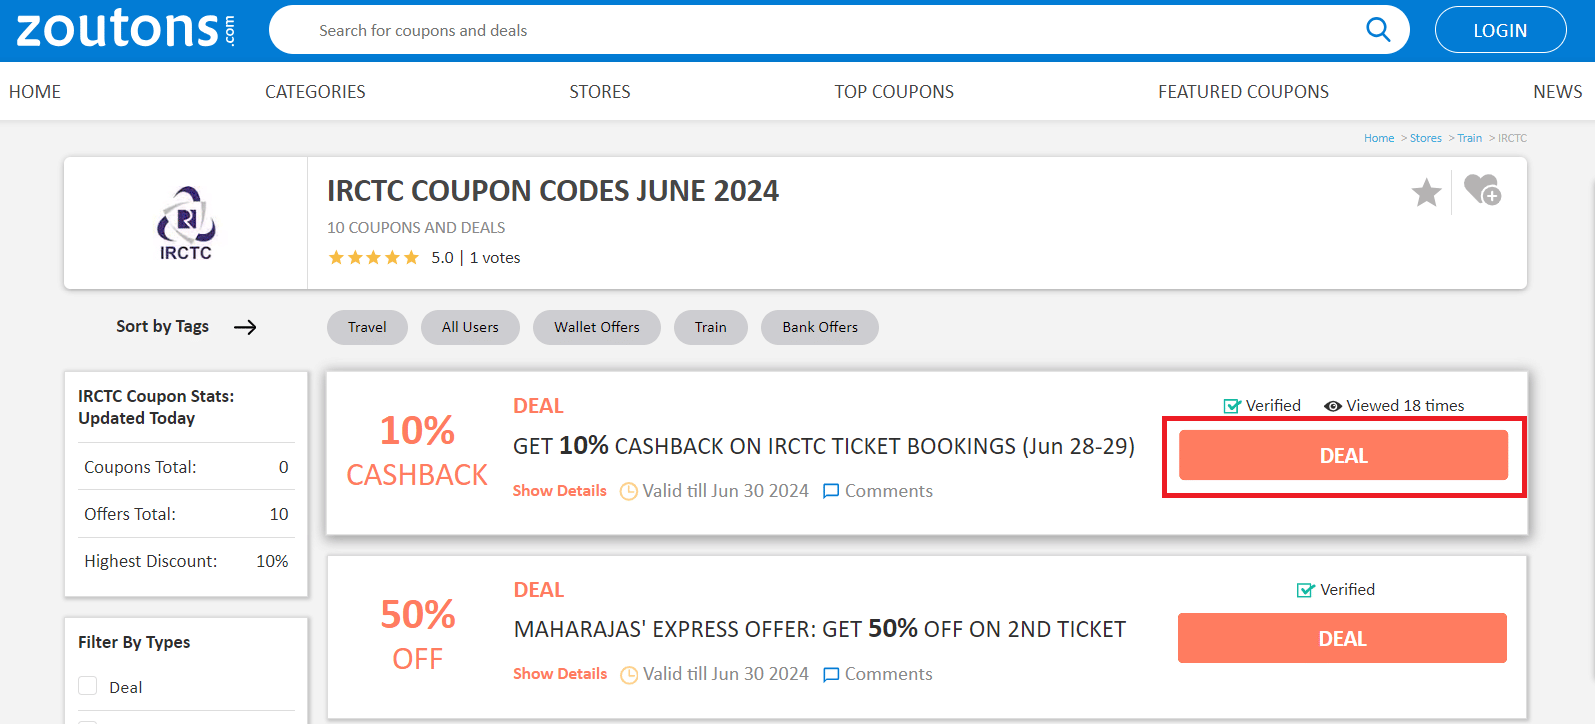
Task: Click comment bubble icon on Maharajas' Express deal
Action: pos(831,675)
